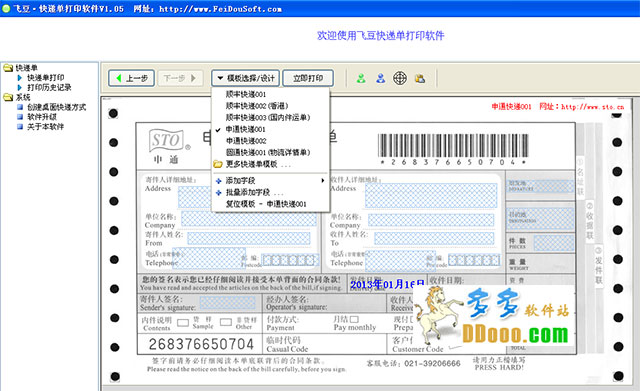
Task: Expand the 添加字段 submenu arrow
Action: coord(322,180)
